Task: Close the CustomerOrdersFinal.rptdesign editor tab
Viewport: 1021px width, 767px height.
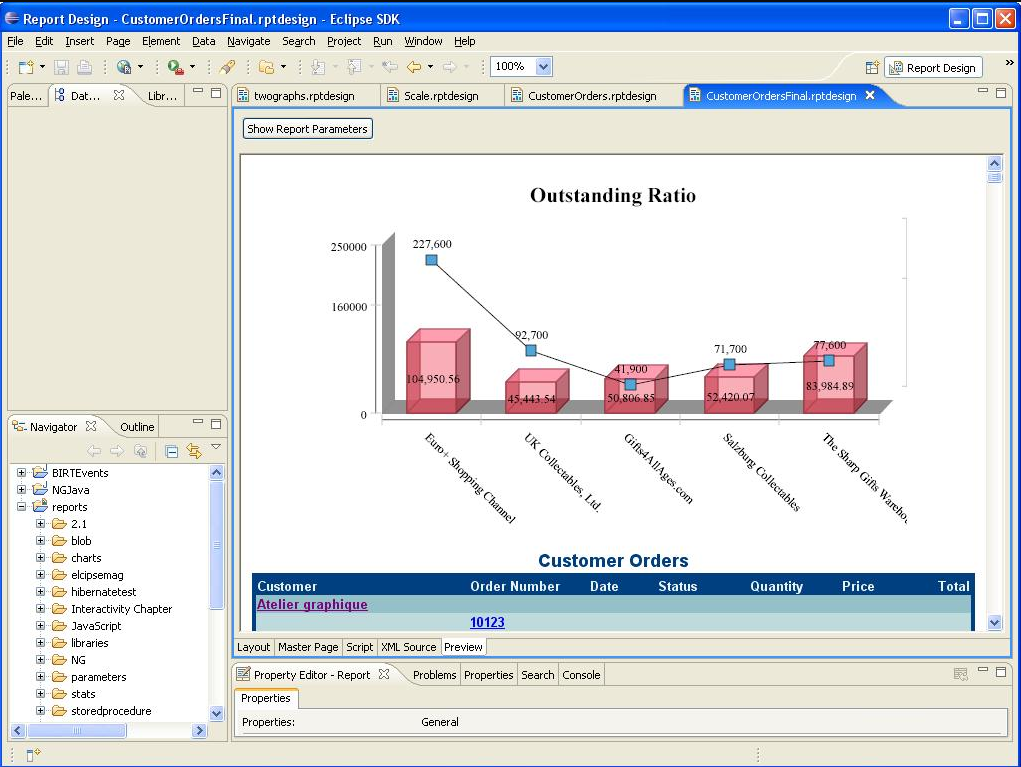Action: tap(870, 95)
